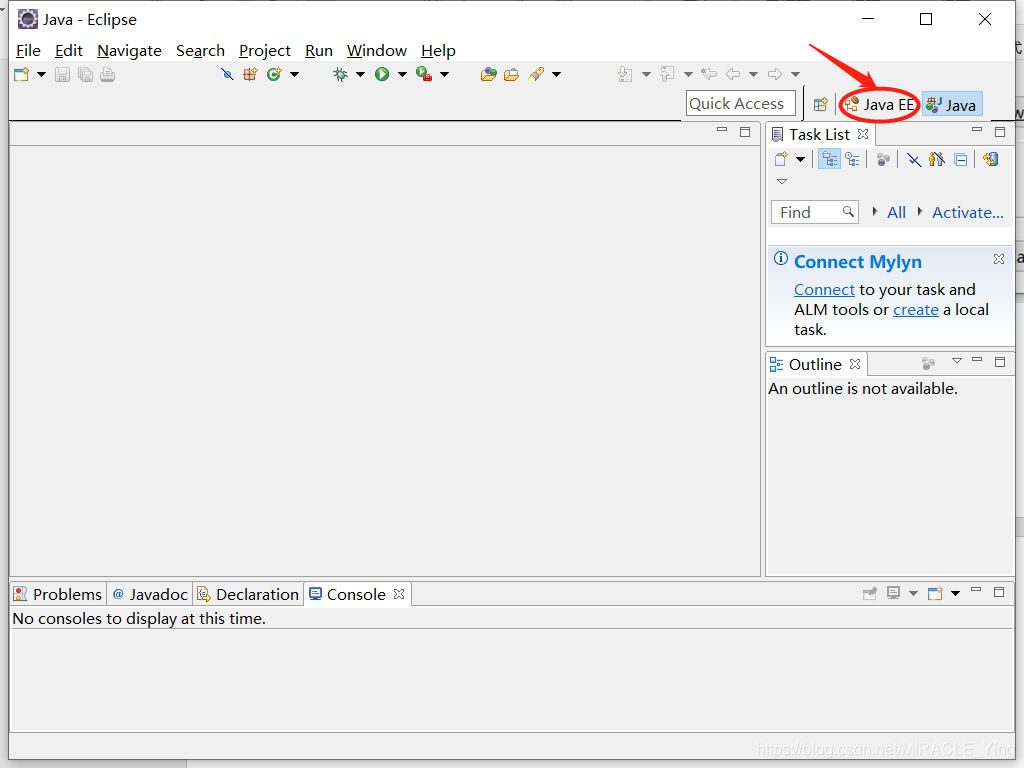Click the Synchronize Changed repository icon
This screenshot has height=768, width=1024.
(x=991, y=159)
